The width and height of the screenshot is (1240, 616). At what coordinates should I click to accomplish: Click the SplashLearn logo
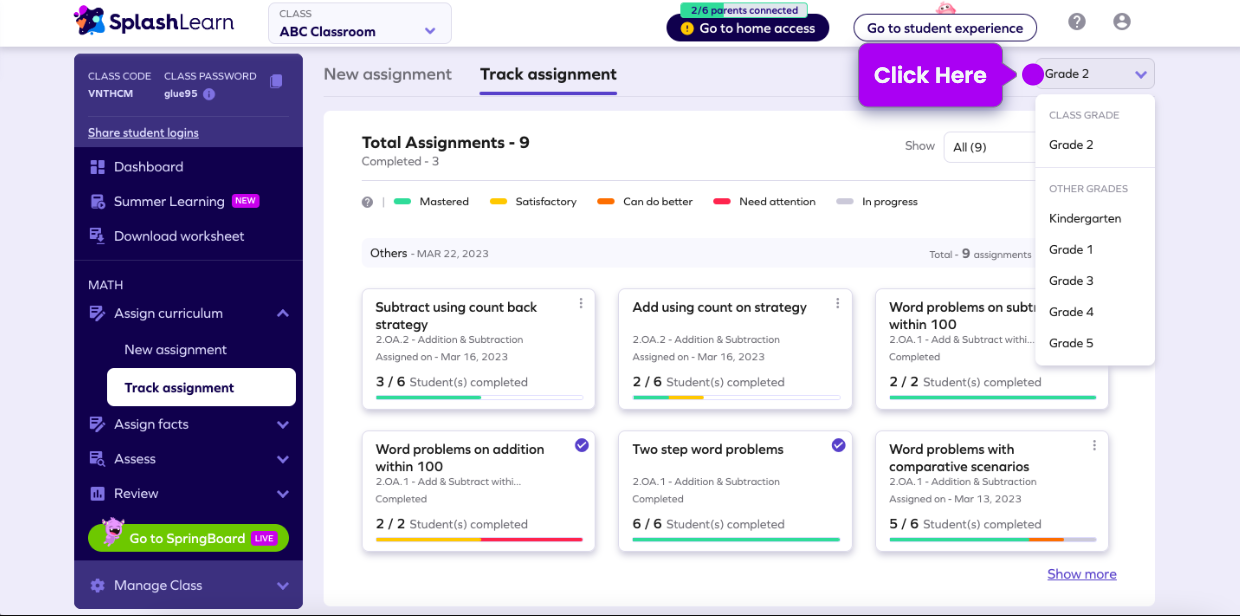click(x=154, y=22)
